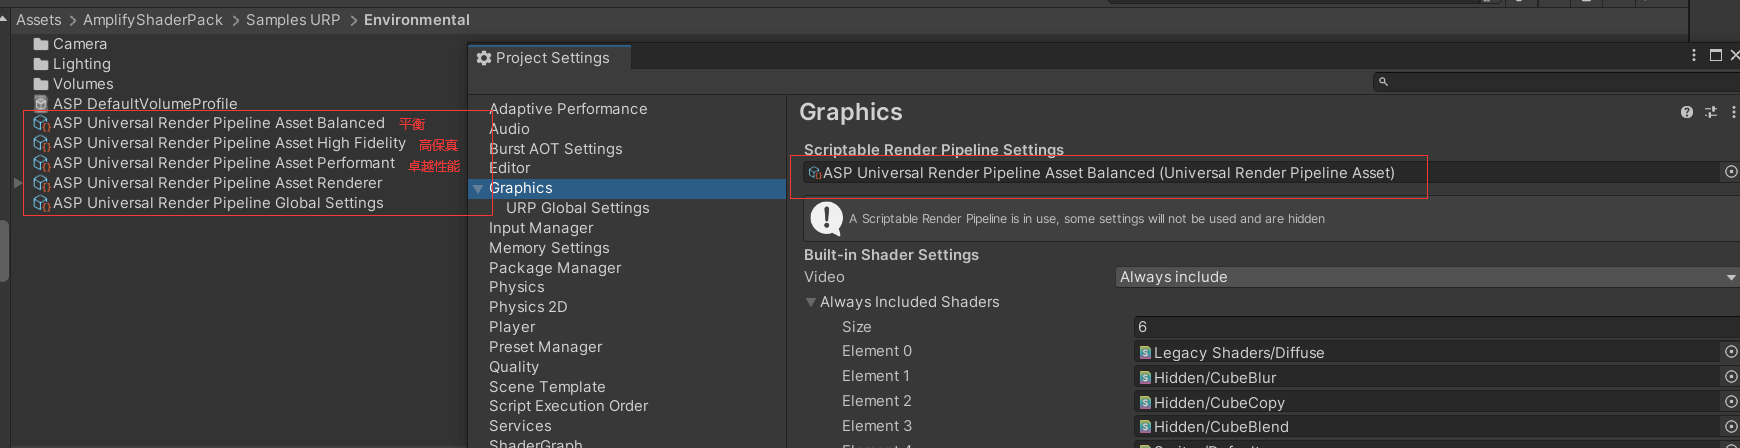Go to Assets in the breadcrumb path
This screenshot has height=448, width=1740.
(39, 20)
